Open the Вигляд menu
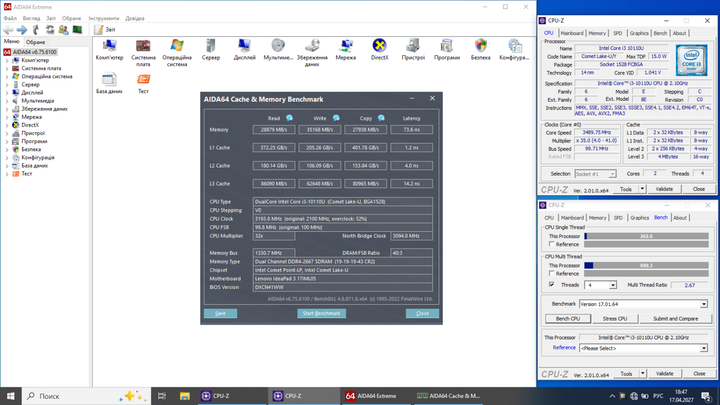The height and width of the screenshot is (405, 720). pyautogui.click(x=31, y=18)
